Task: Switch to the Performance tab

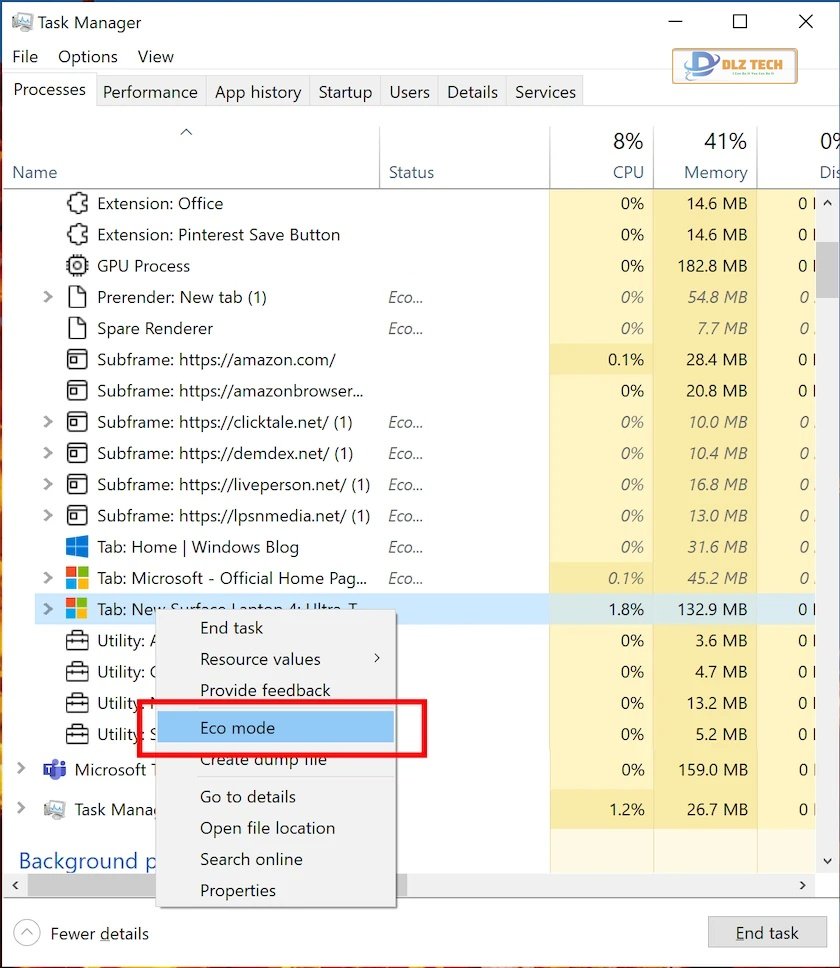Action: [x=150, y=91]
